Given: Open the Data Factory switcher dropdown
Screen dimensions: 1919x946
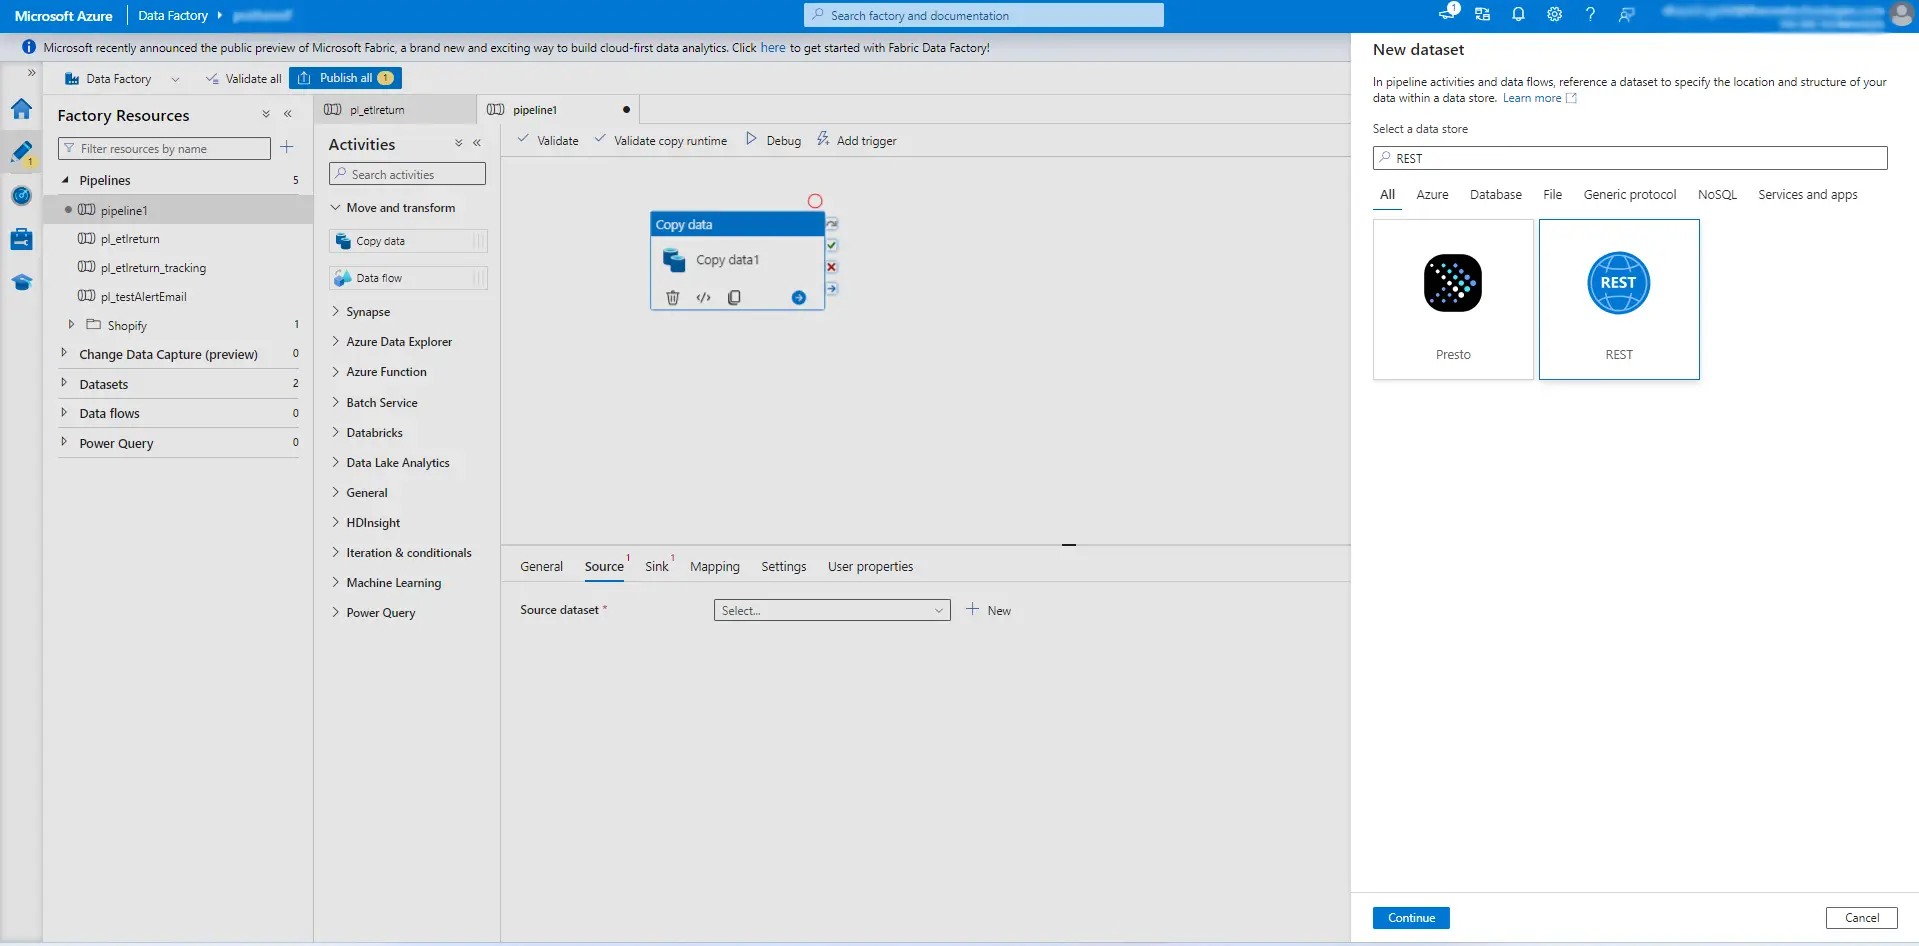Looking at the screenshot, I should [176, 79].
